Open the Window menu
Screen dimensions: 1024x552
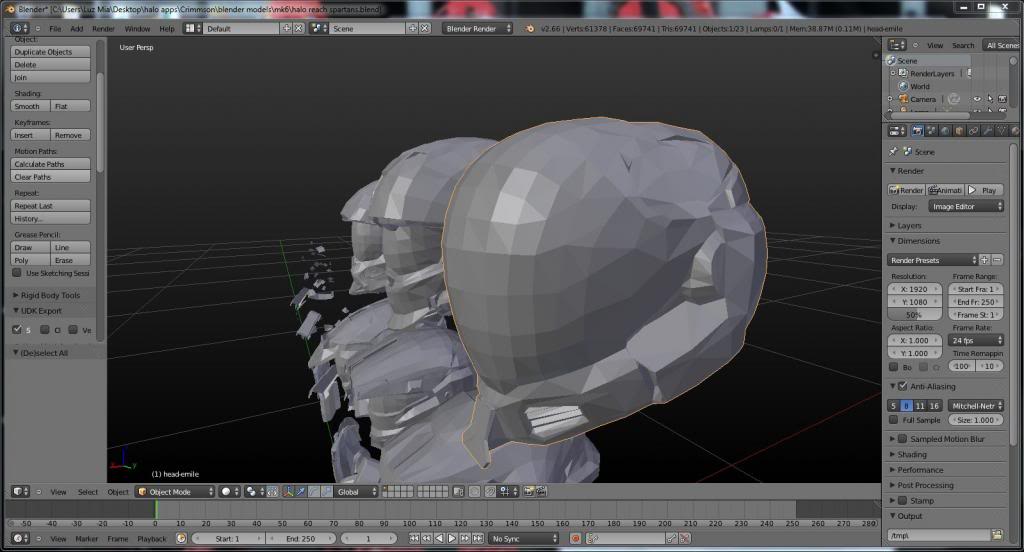137,29
